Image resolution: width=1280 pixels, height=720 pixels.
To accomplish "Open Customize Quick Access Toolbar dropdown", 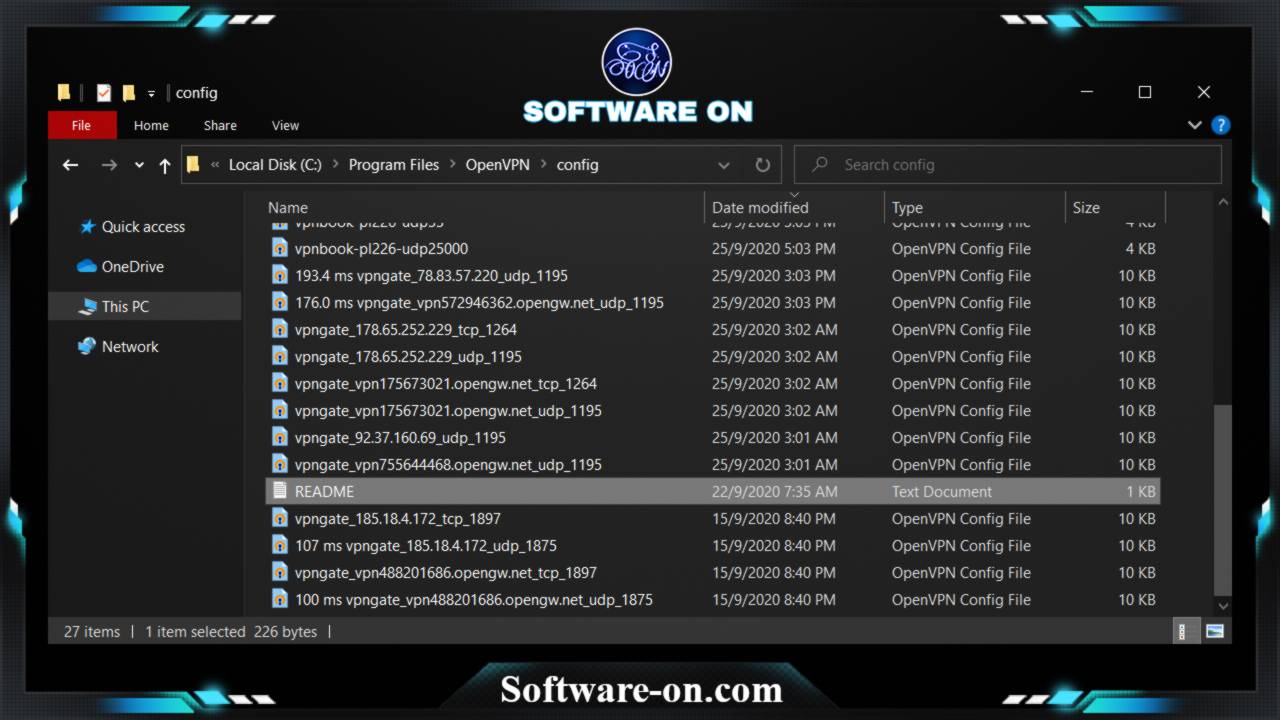I will click(151, 94).
